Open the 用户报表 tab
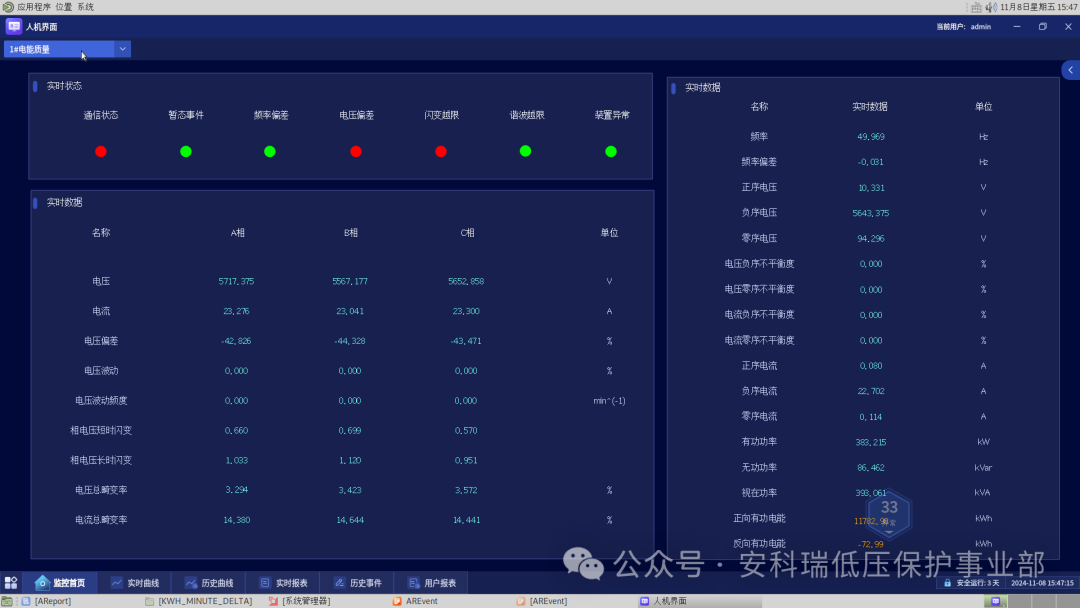The image size is (1080, 608). pyautogui.click(x=432, y=583)
